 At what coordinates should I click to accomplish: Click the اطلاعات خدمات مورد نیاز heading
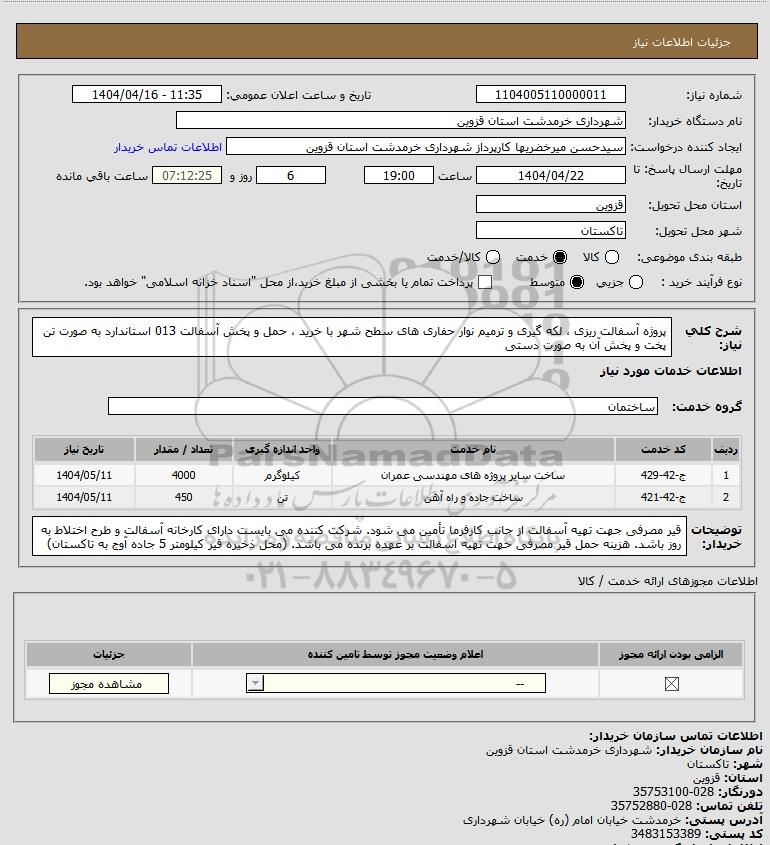[670, 371]
